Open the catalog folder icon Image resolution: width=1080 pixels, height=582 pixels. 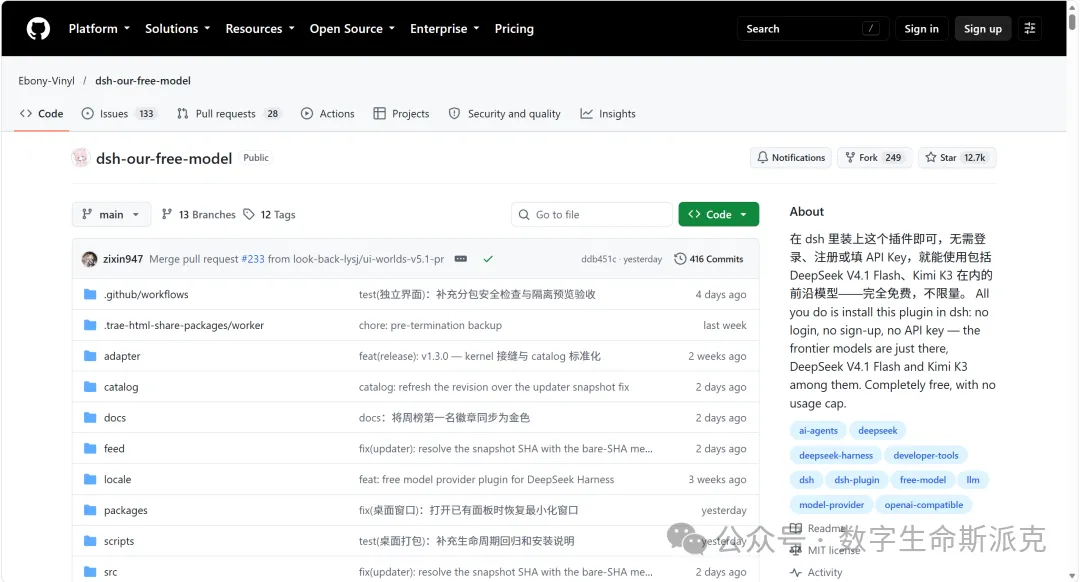click(x=90, y=387)
